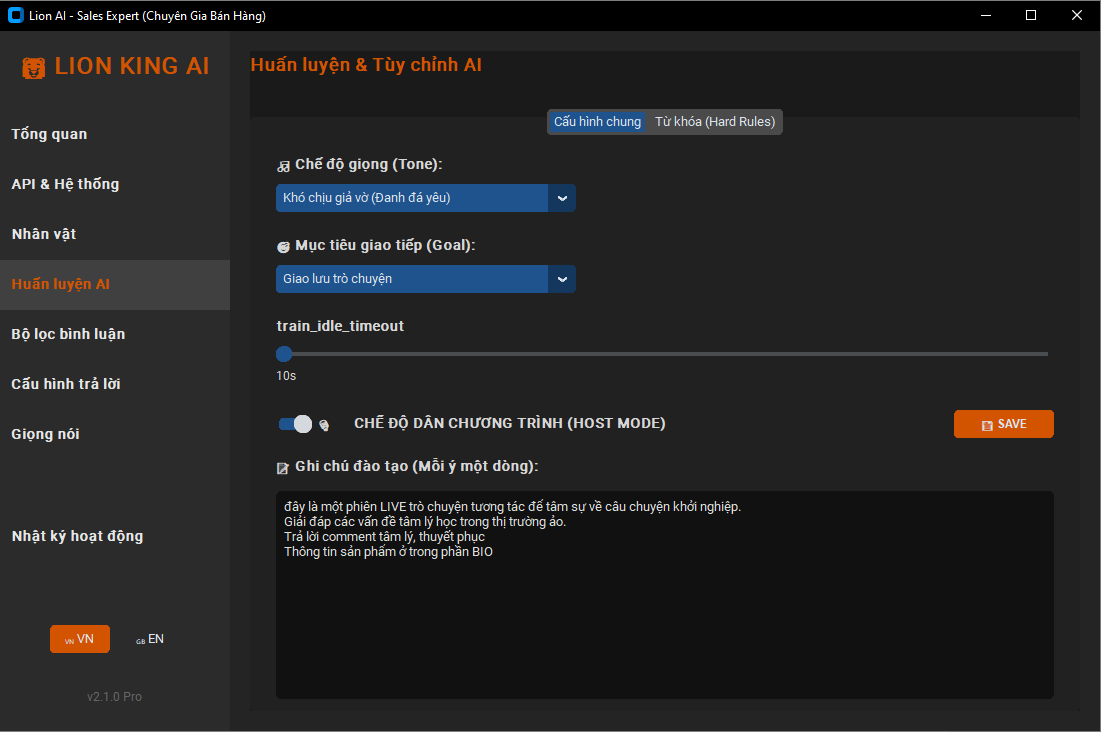Open the 'Giao lưu trò chuyện' combo box
This screenshot has width=1101, height=732.
coord(412,279)
